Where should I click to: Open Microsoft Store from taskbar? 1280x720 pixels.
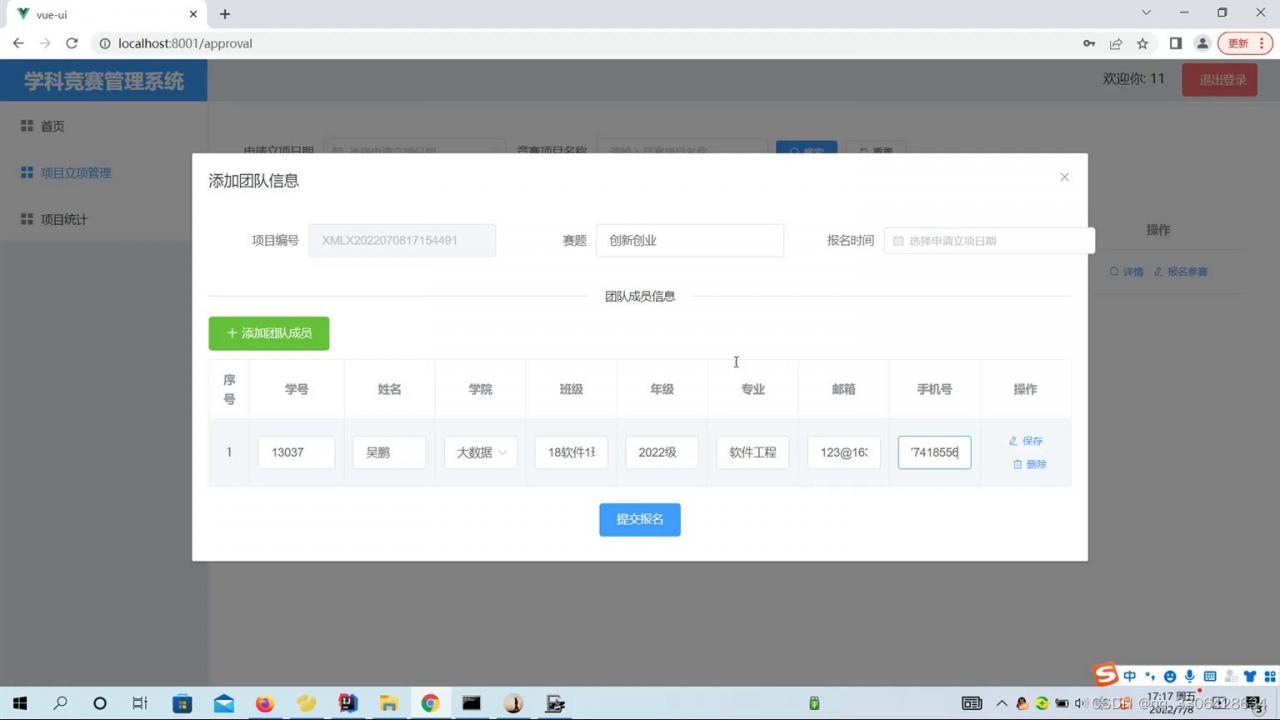pyautogui.click(x=182, y=703)
